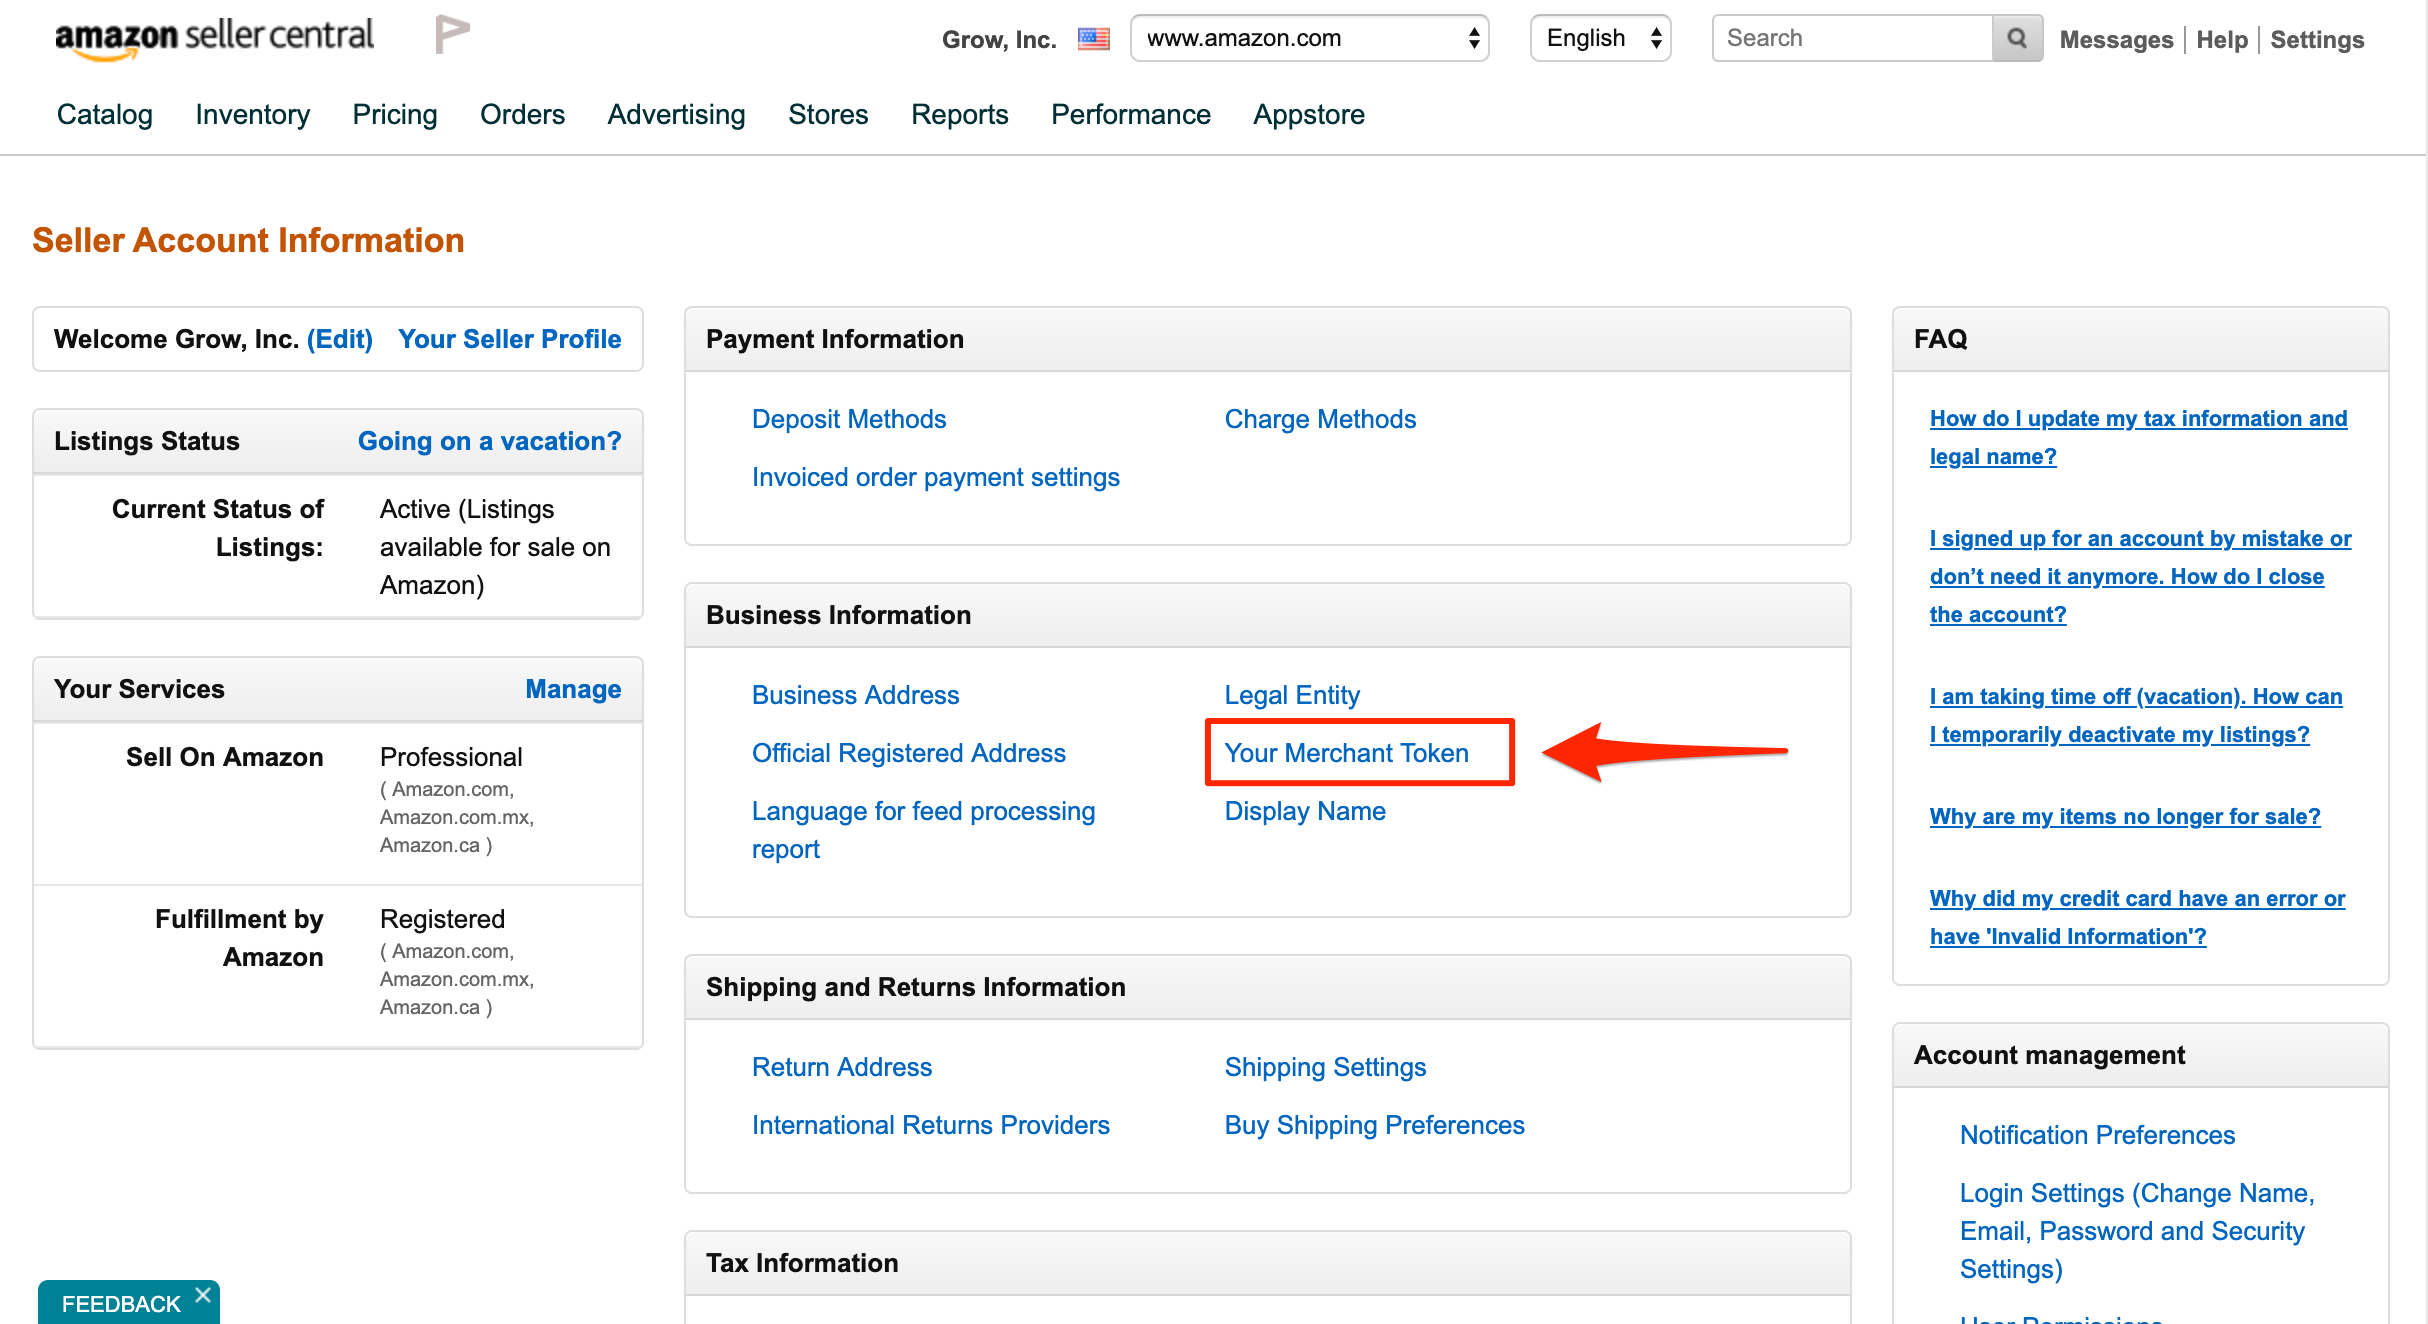The width and height of the screenshot is (2428, 1324).
Task: Click the Manage services link
Action: click(x=573, y=689)
